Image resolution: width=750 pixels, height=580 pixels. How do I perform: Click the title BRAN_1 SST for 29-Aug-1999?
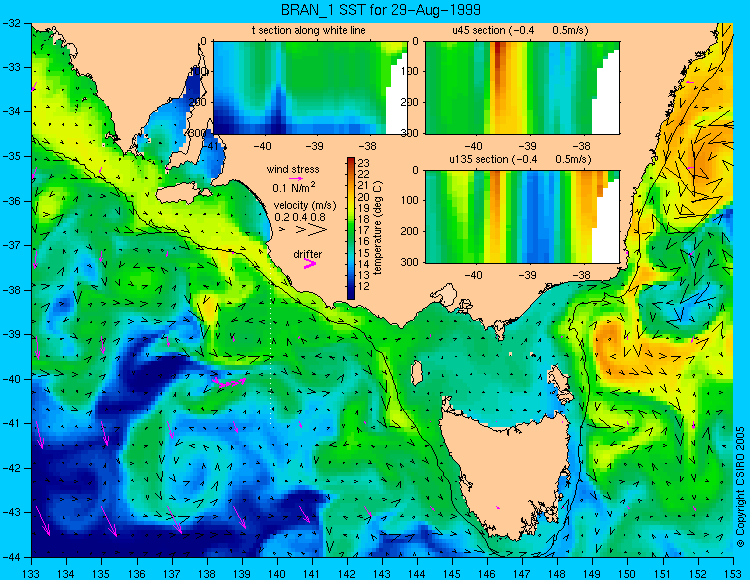(381, 10)
